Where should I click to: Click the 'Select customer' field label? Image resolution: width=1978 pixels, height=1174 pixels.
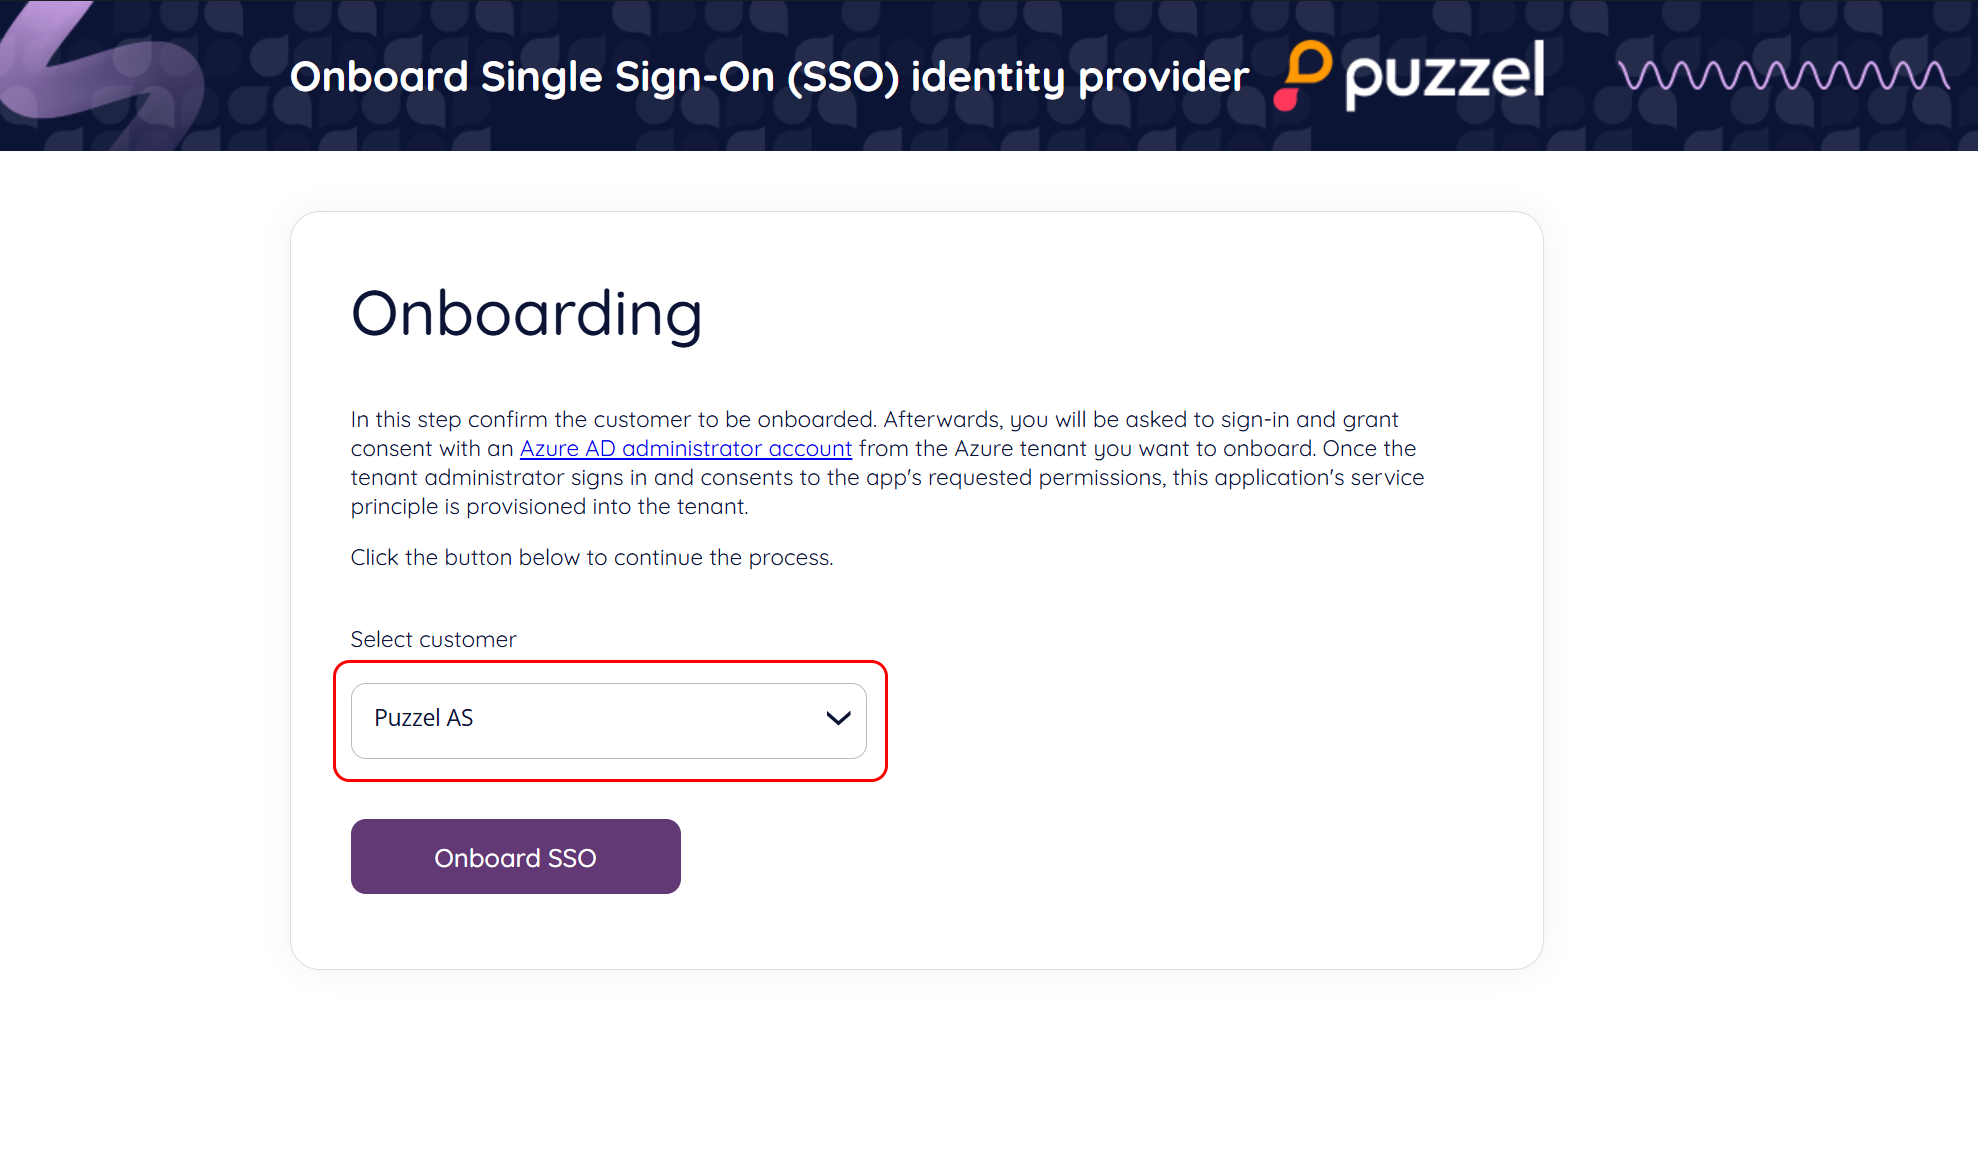(x=433, y=640)
